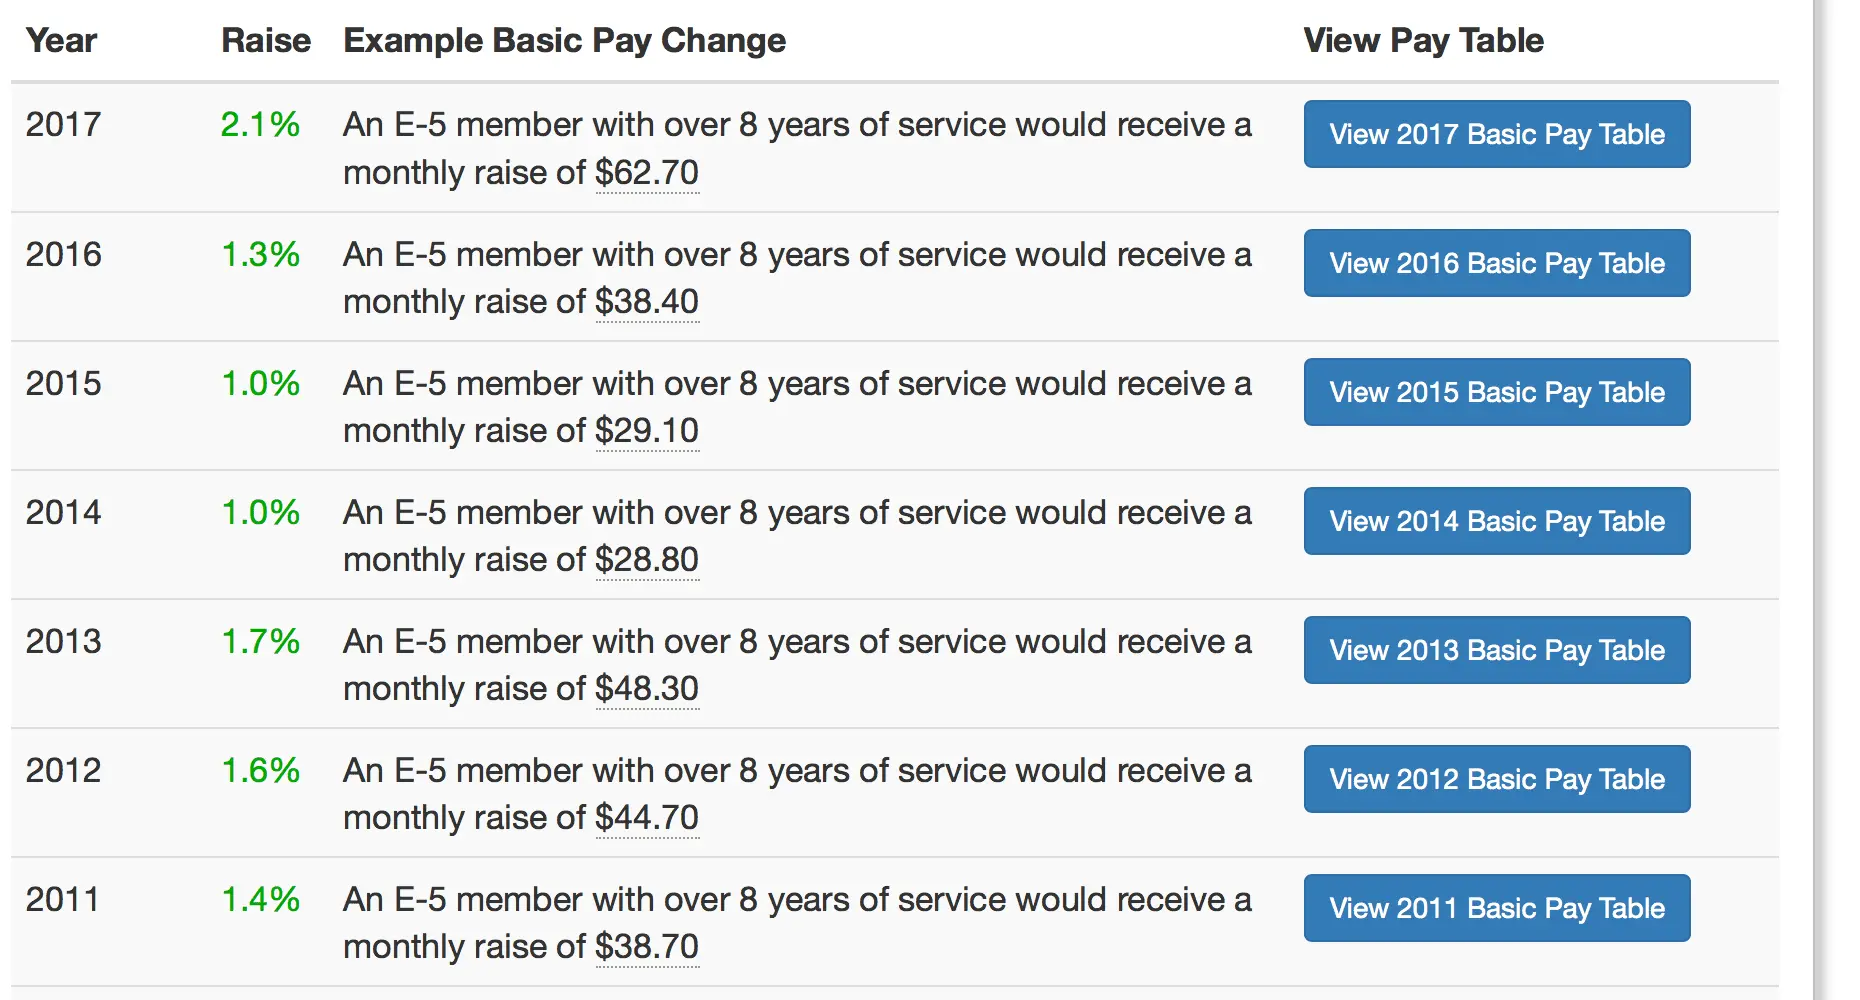Viewport: 1860px width, 1000px height.
Task: Go to the 2012 Basic Pay Table
Action: pyautogui.click(x=1496, y=779)
